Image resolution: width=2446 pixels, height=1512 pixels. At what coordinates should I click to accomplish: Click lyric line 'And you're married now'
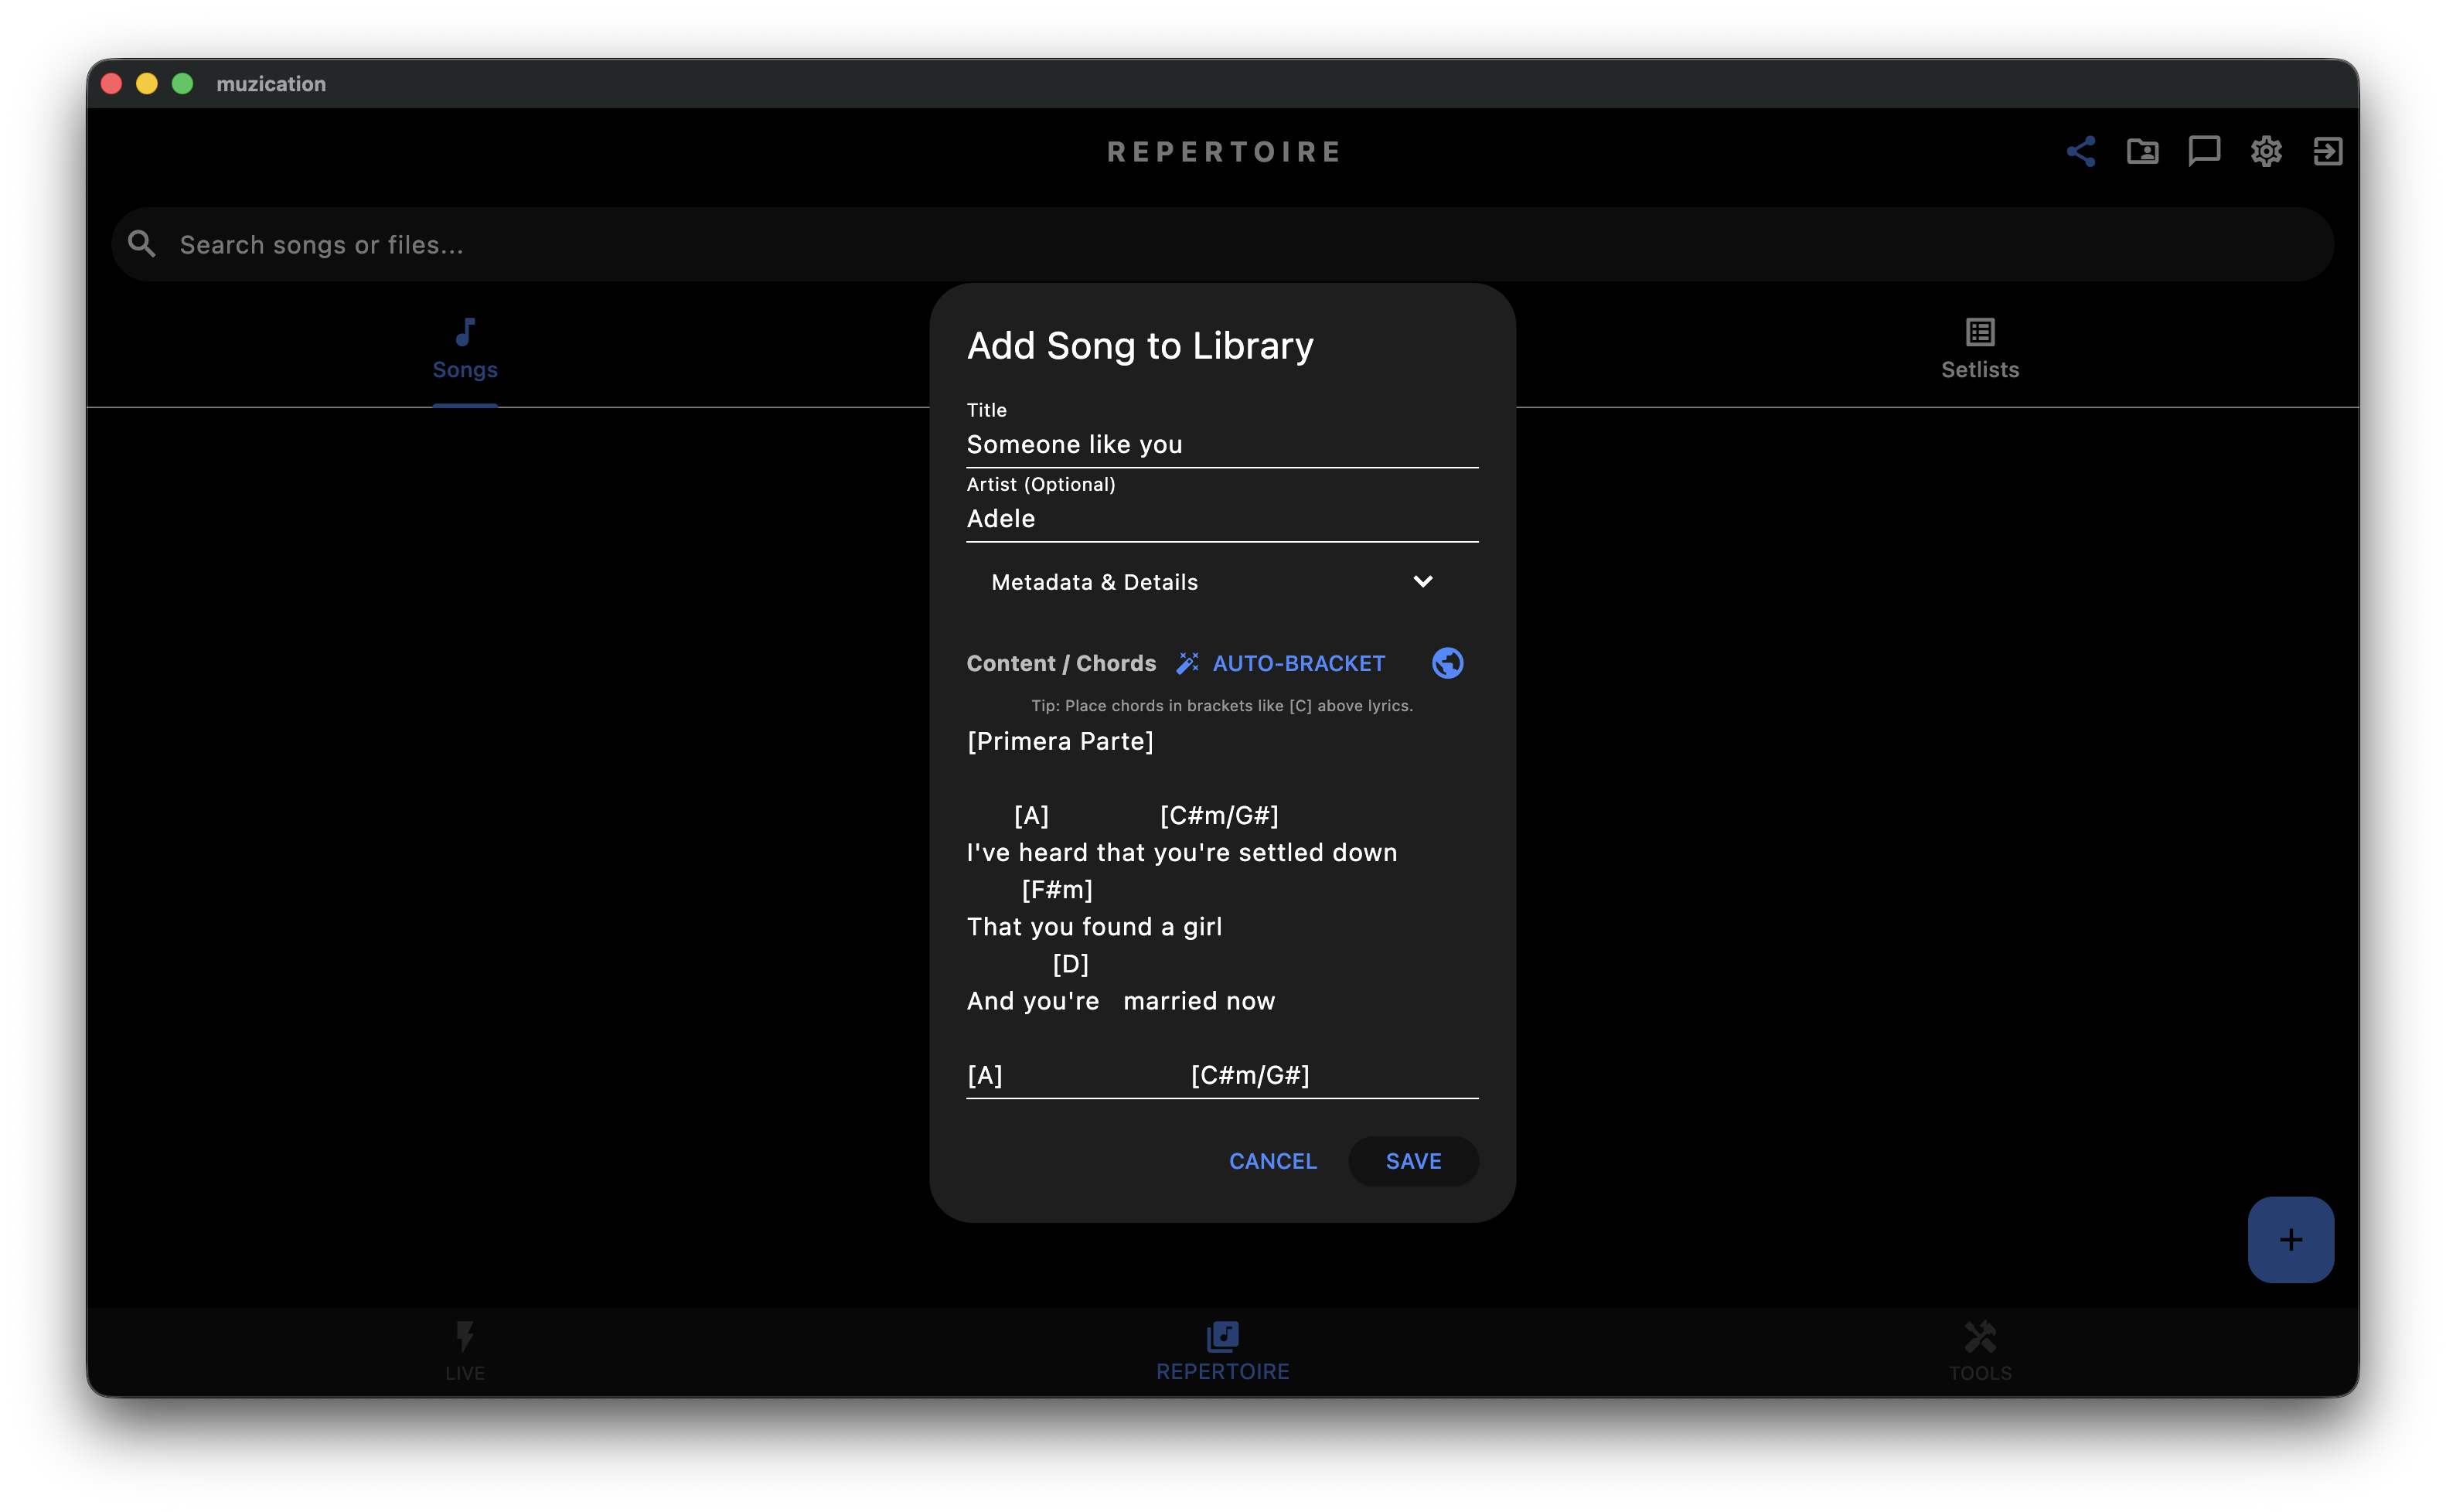[x=1120, y=1001]
